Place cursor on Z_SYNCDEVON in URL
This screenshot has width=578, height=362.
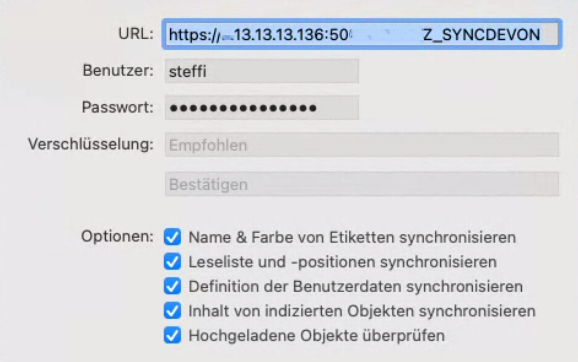click(481, 35)
